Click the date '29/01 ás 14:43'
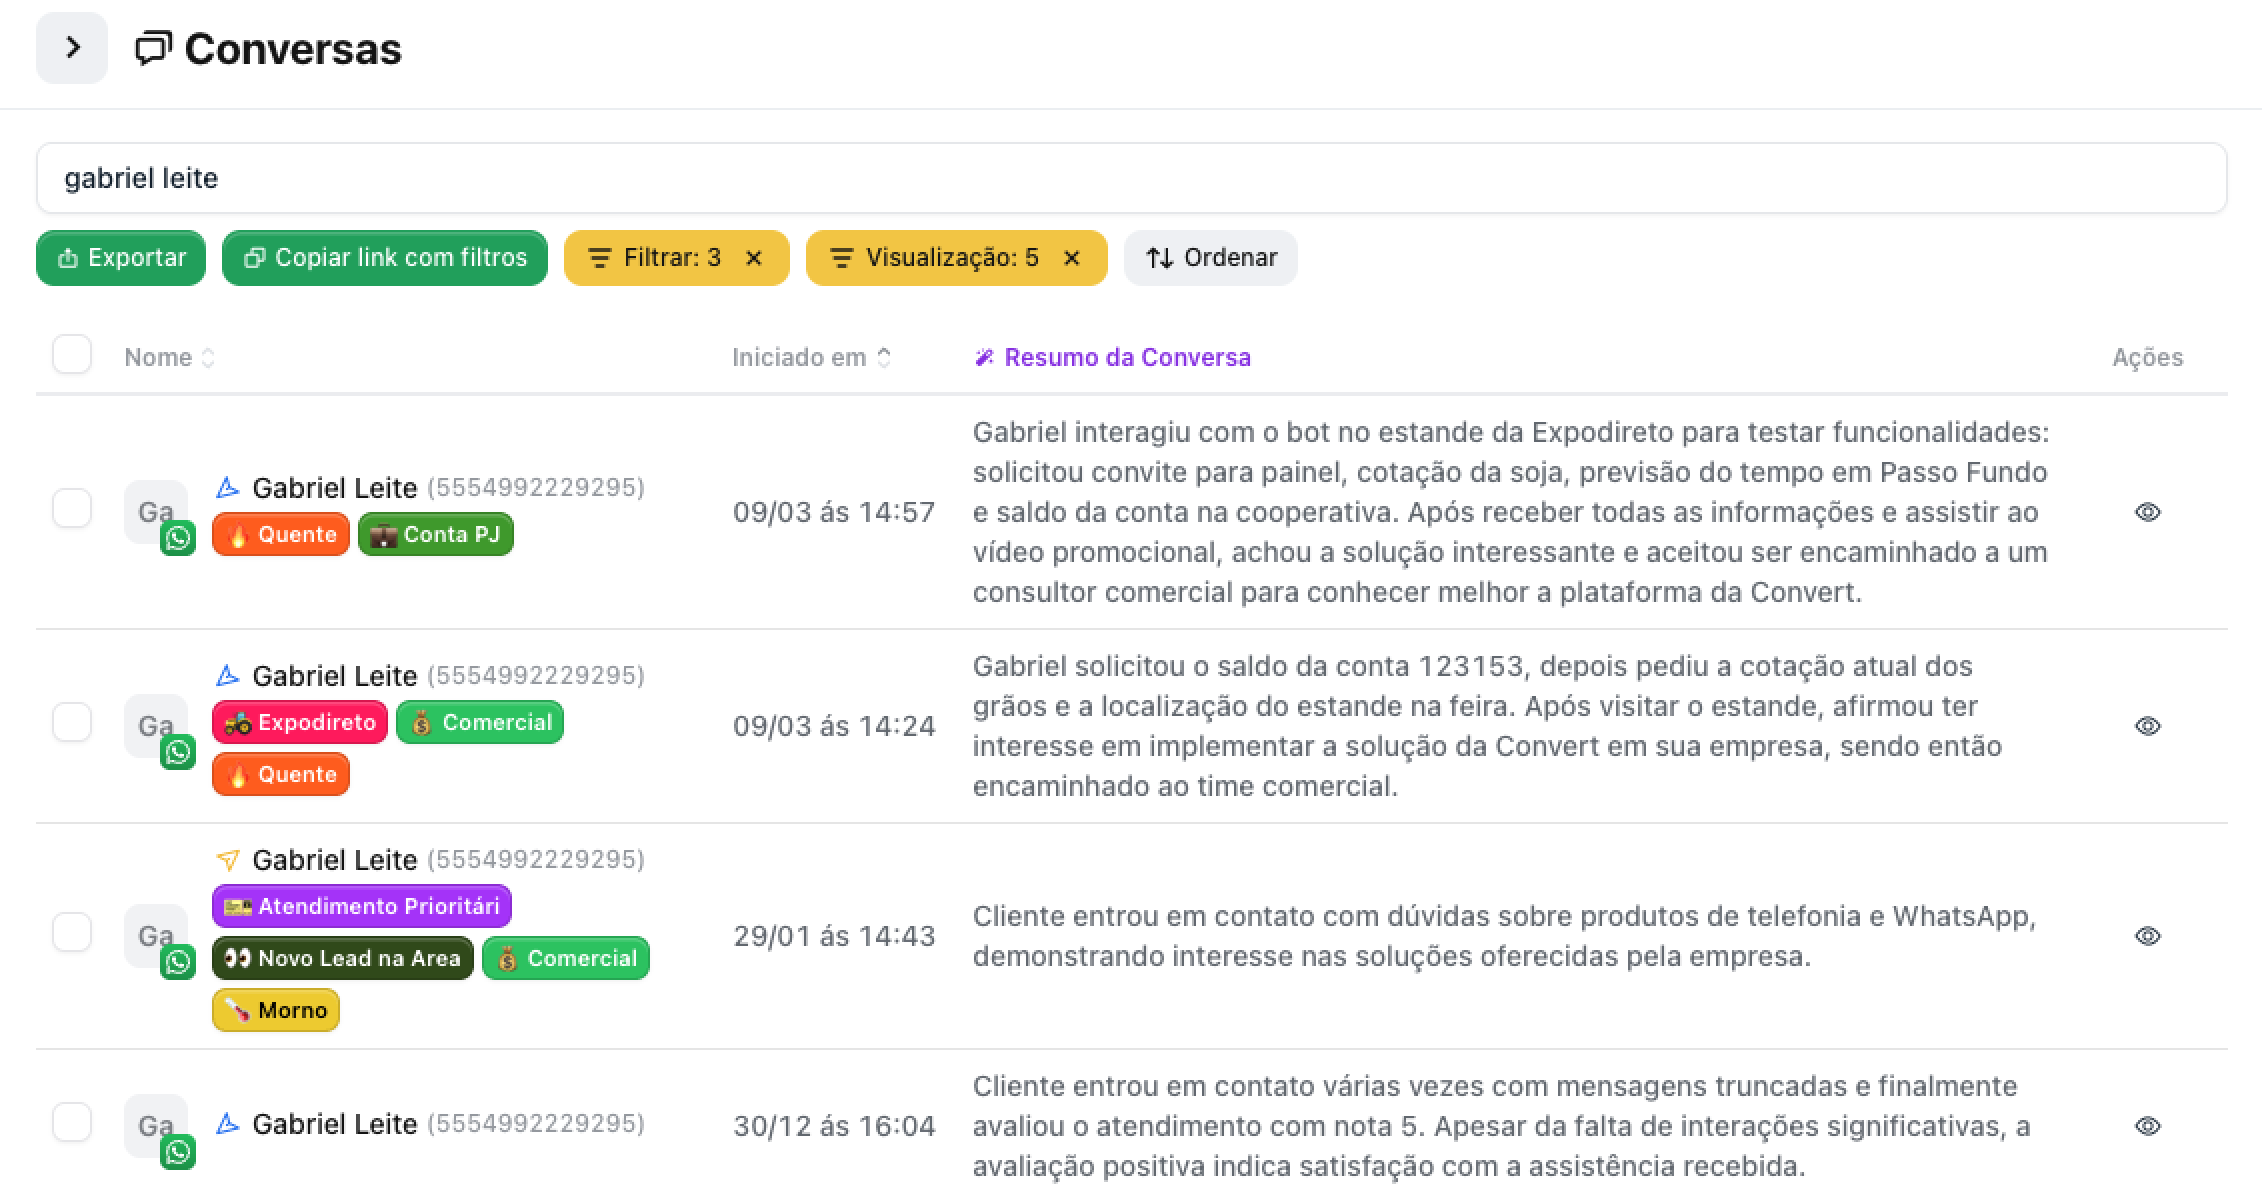 coord(834,936)
